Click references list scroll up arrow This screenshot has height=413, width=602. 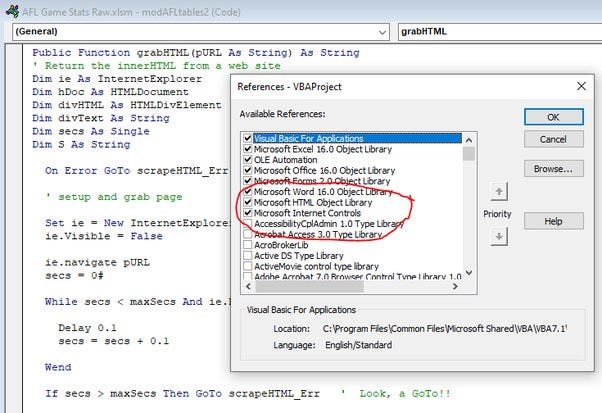coord(469,140)
